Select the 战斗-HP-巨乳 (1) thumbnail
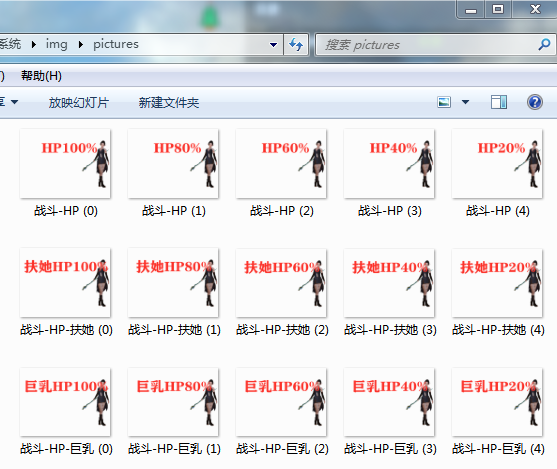This screenshot has width=557, height=469. pos(173,402)
